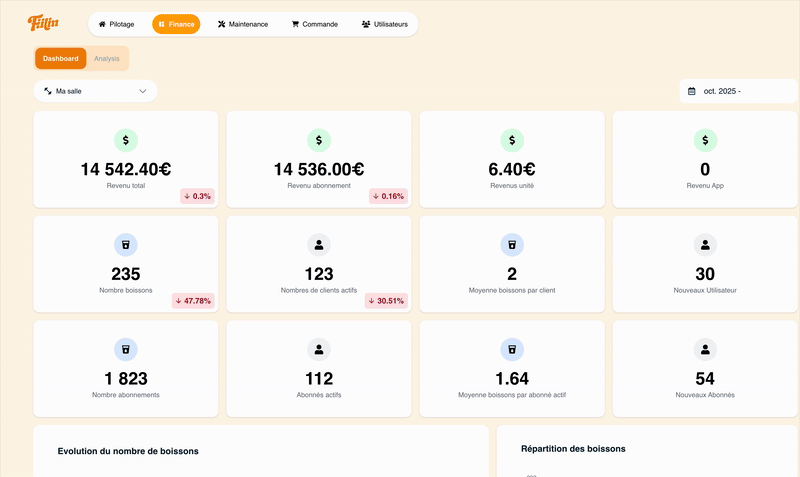Click the dollar icon above Revenu abonnement
800x477 pixels.
point(318,141)
